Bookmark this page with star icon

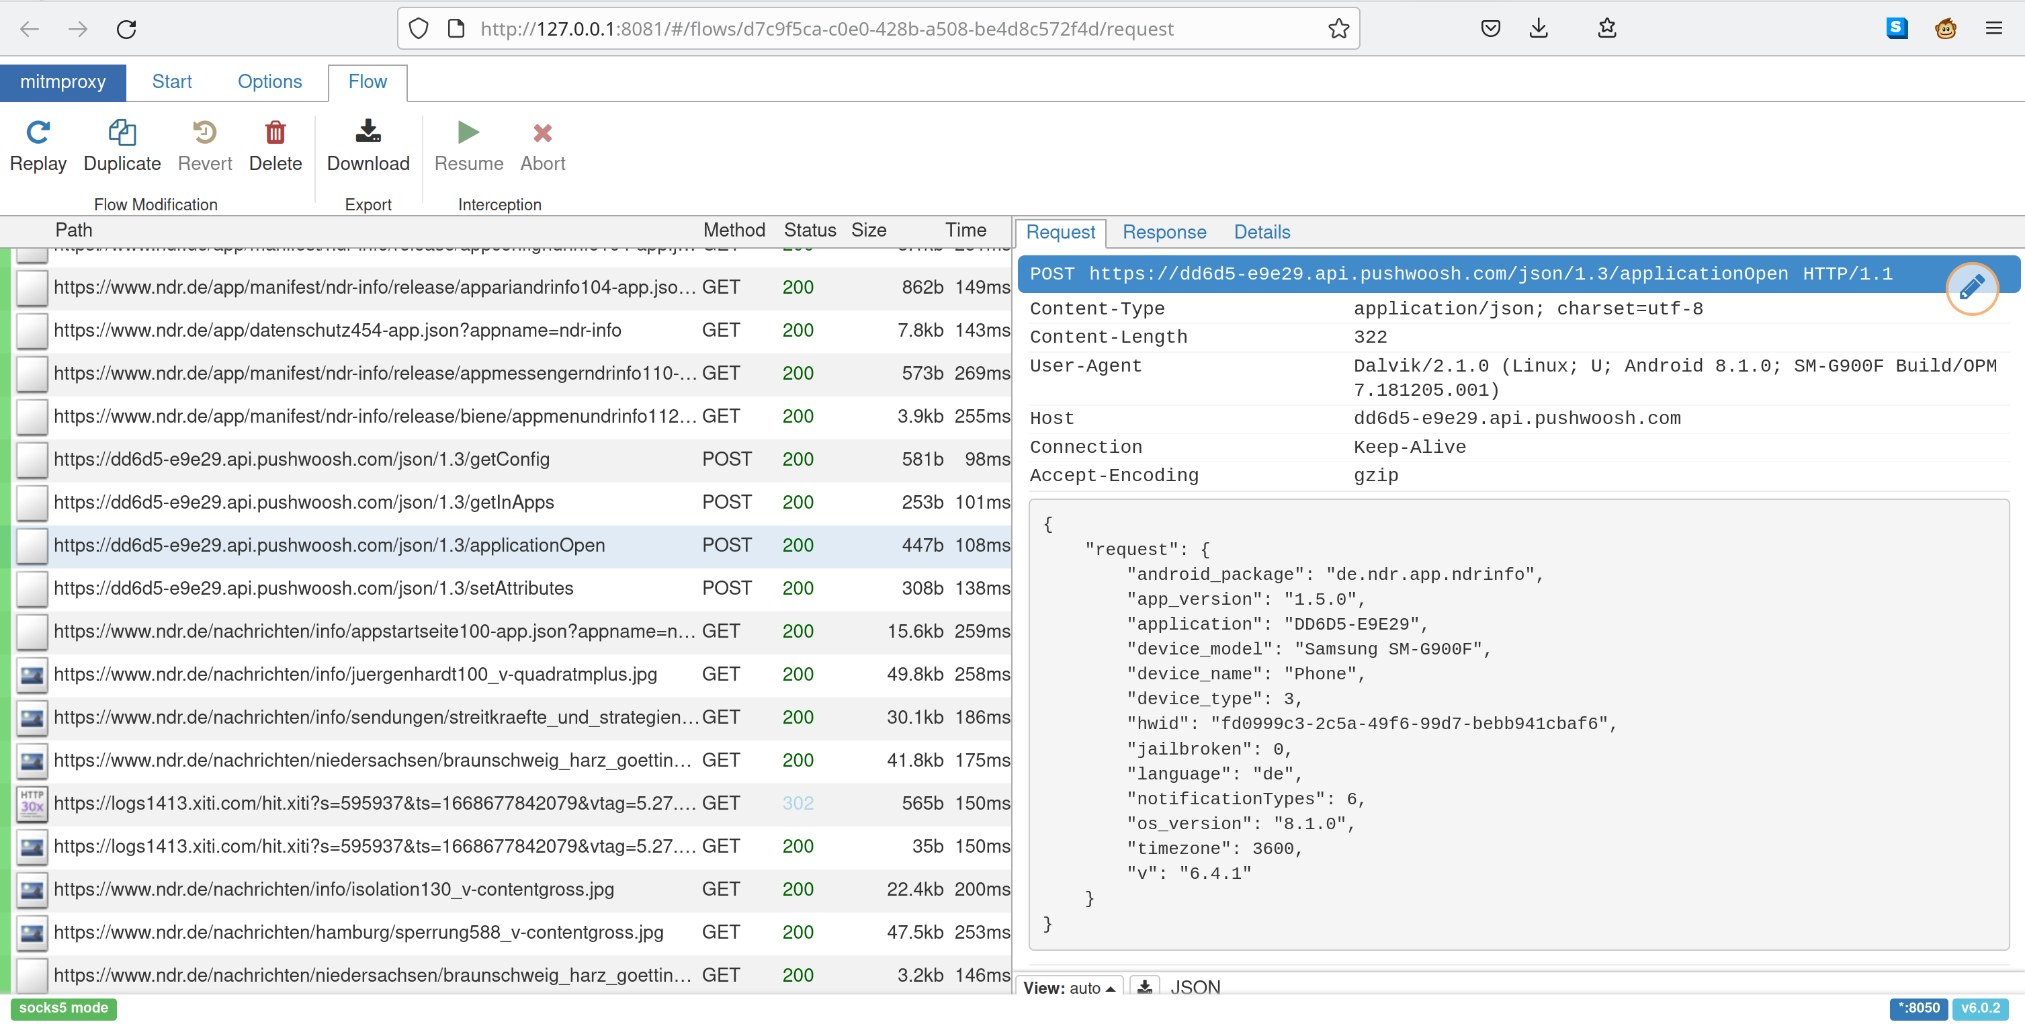[1338, 29]
